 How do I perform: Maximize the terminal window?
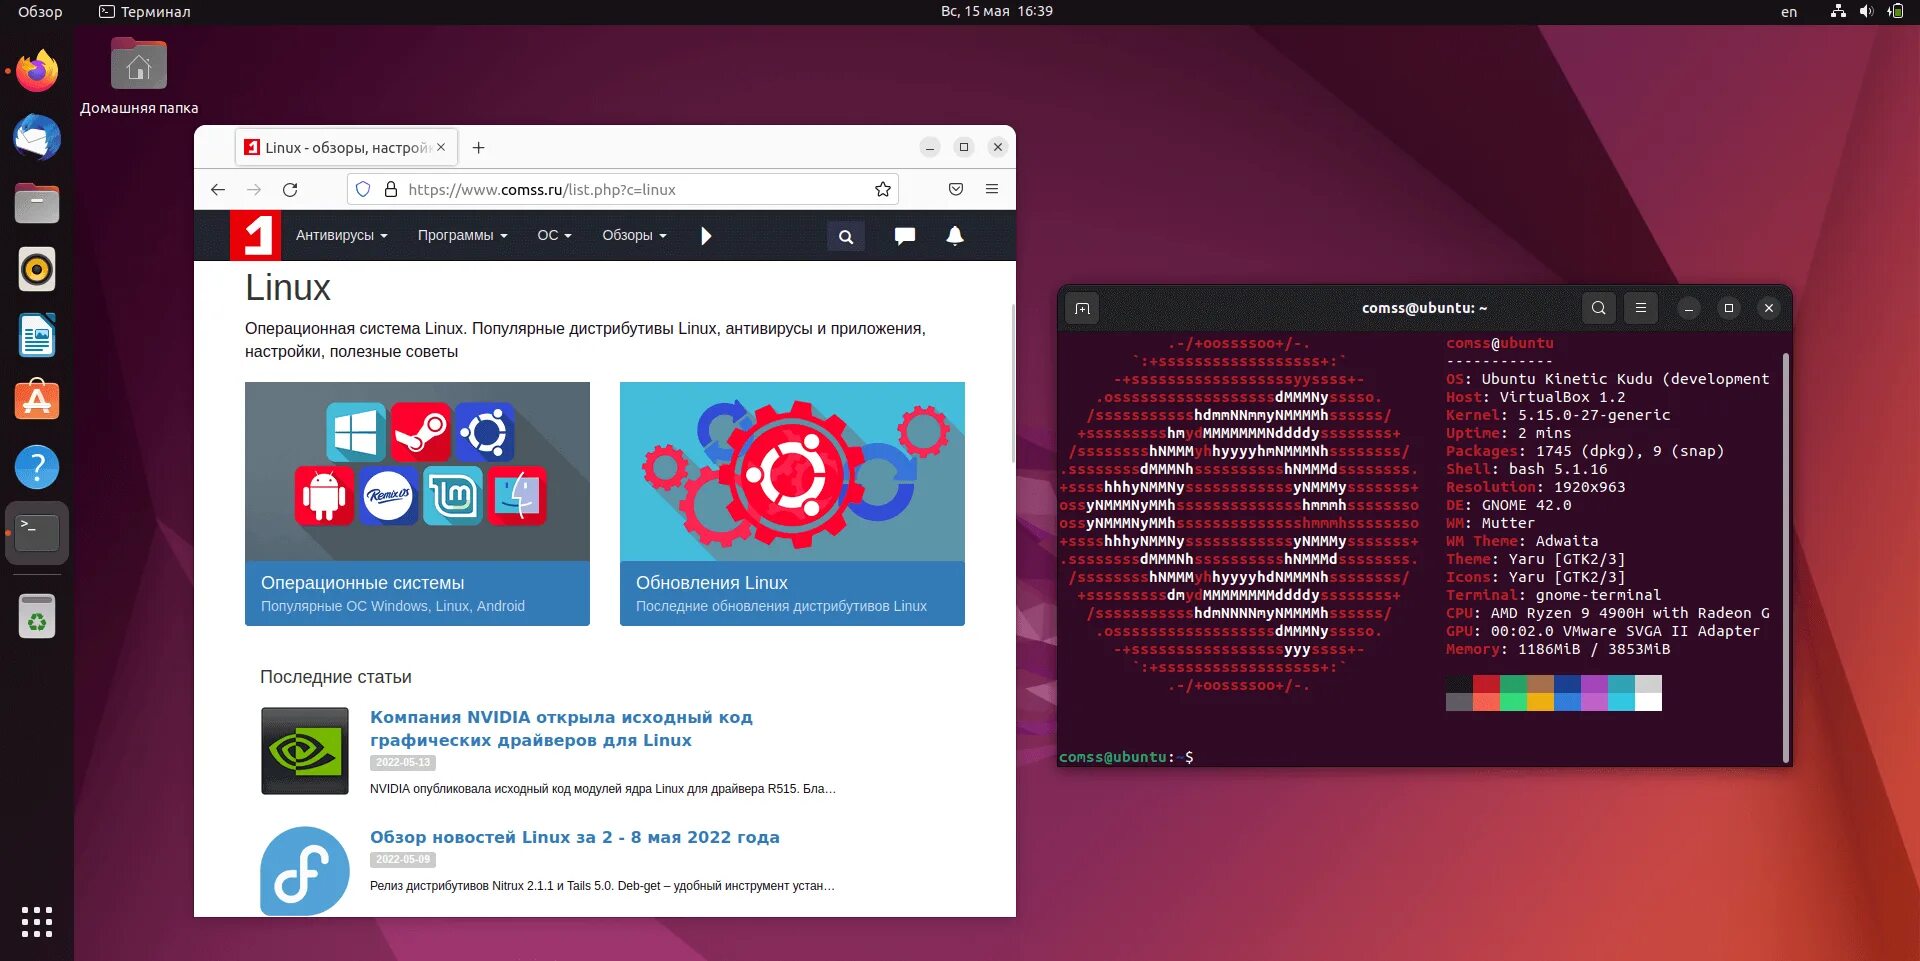point(1729,308)
